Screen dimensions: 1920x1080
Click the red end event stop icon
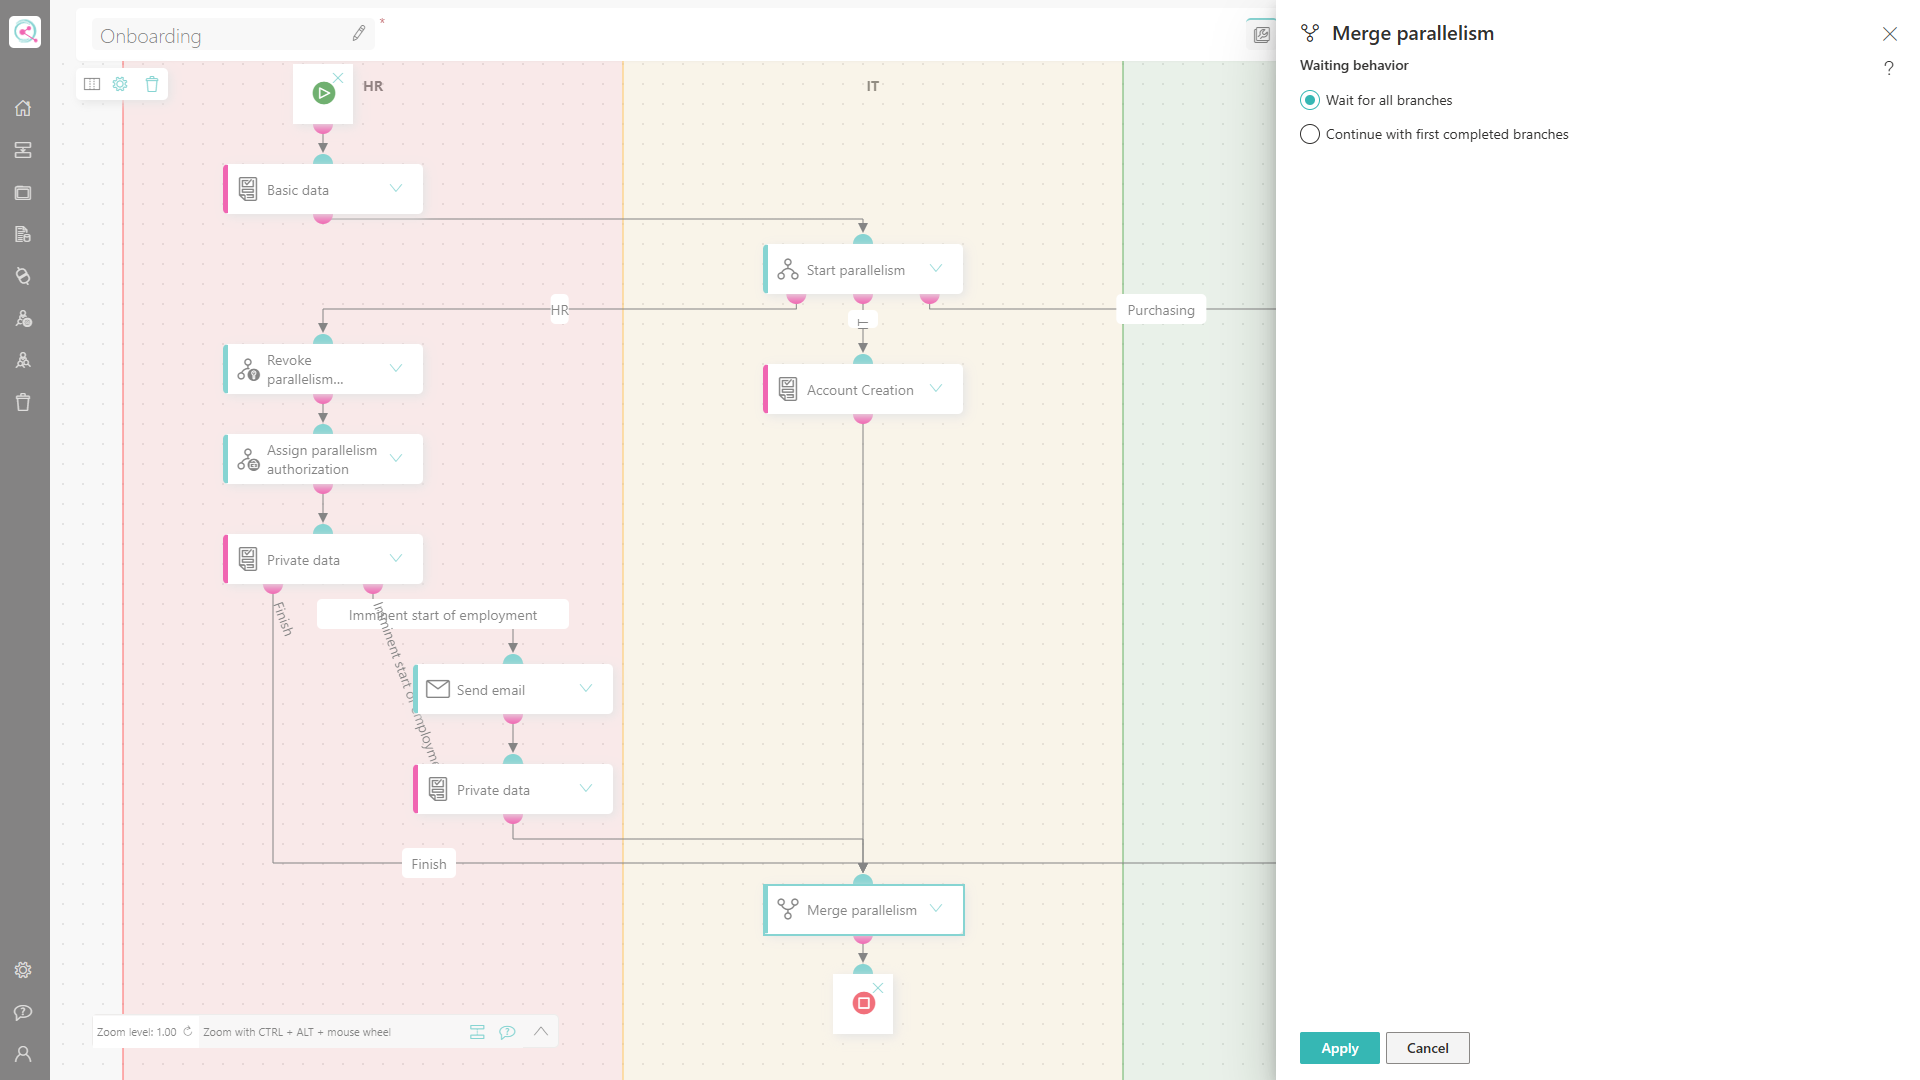864,1003
